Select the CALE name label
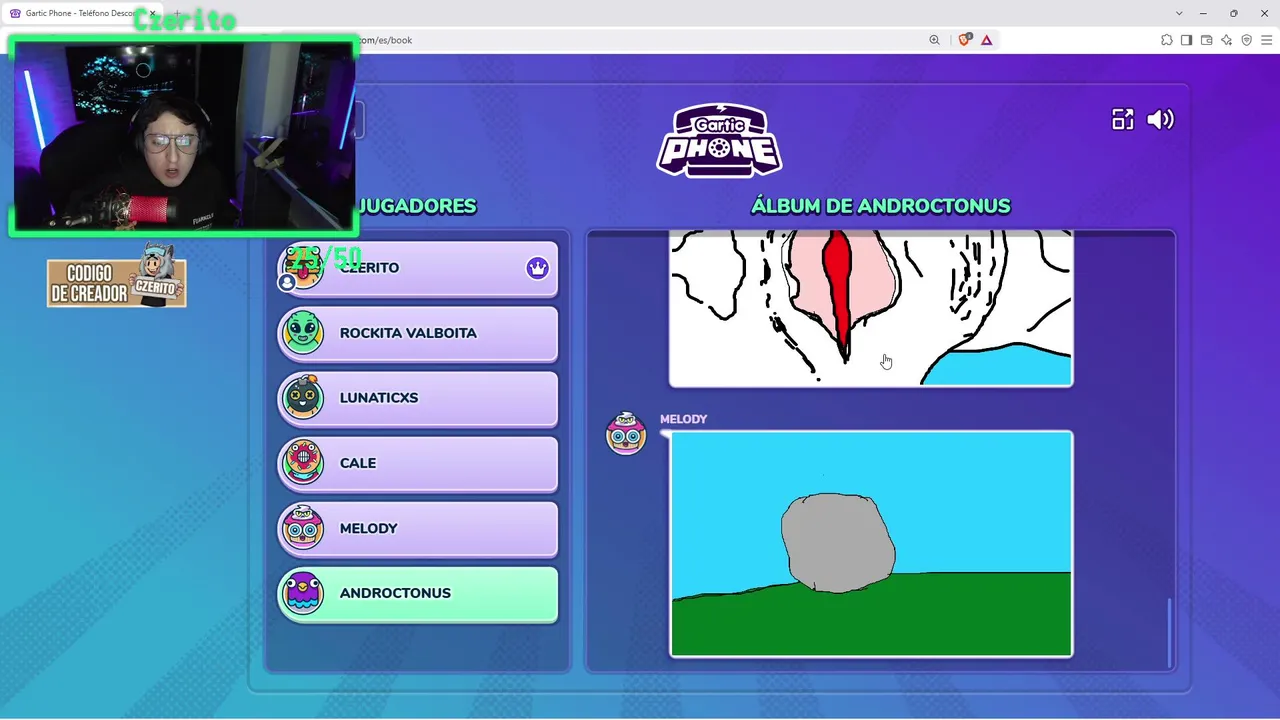The image size is (1280, 720). [x=358, y=463]
